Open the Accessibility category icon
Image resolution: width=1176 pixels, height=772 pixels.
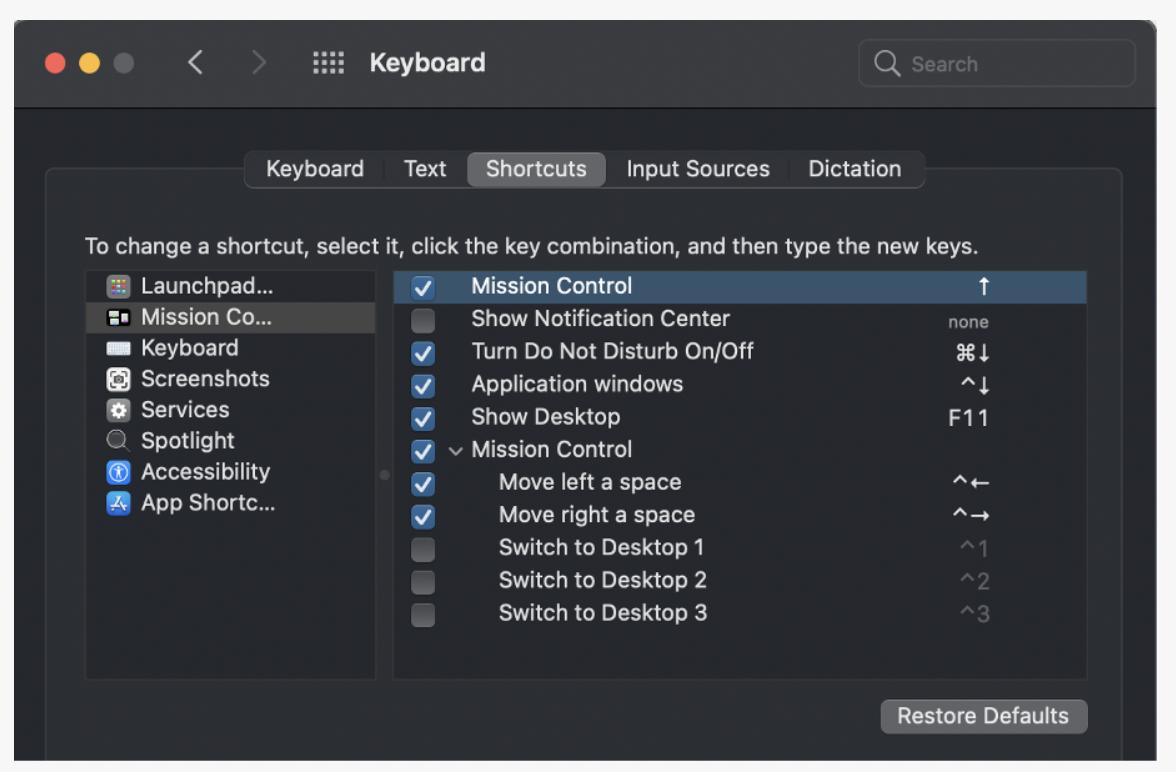119,472
